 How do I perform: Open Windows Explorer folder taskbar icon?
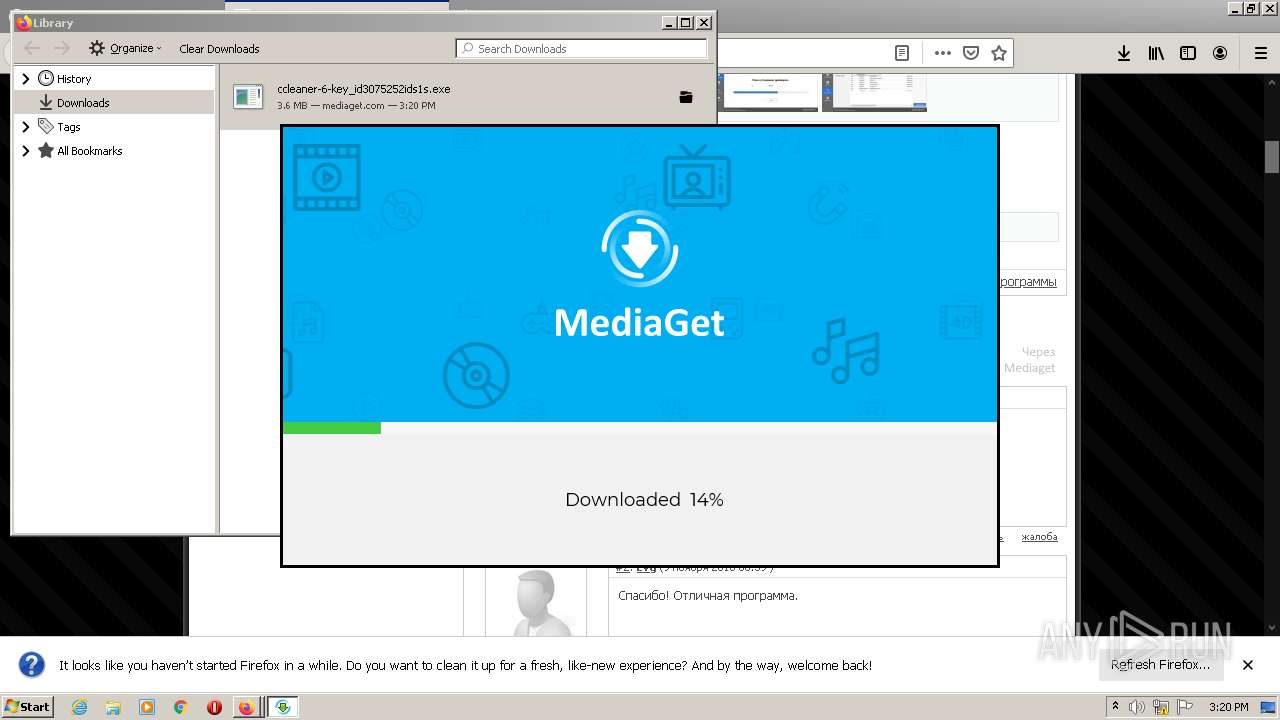coord(113,707)
